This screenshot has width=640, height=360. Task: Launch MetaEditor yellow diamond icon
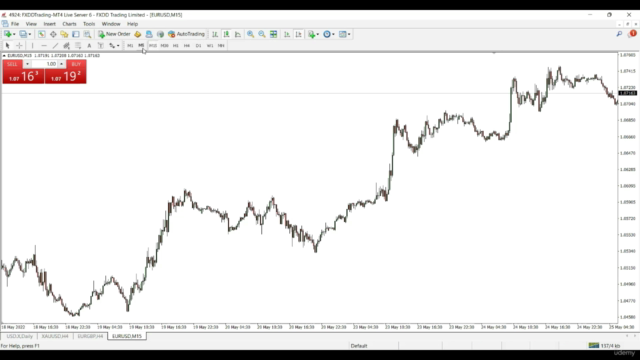point(138,34)
